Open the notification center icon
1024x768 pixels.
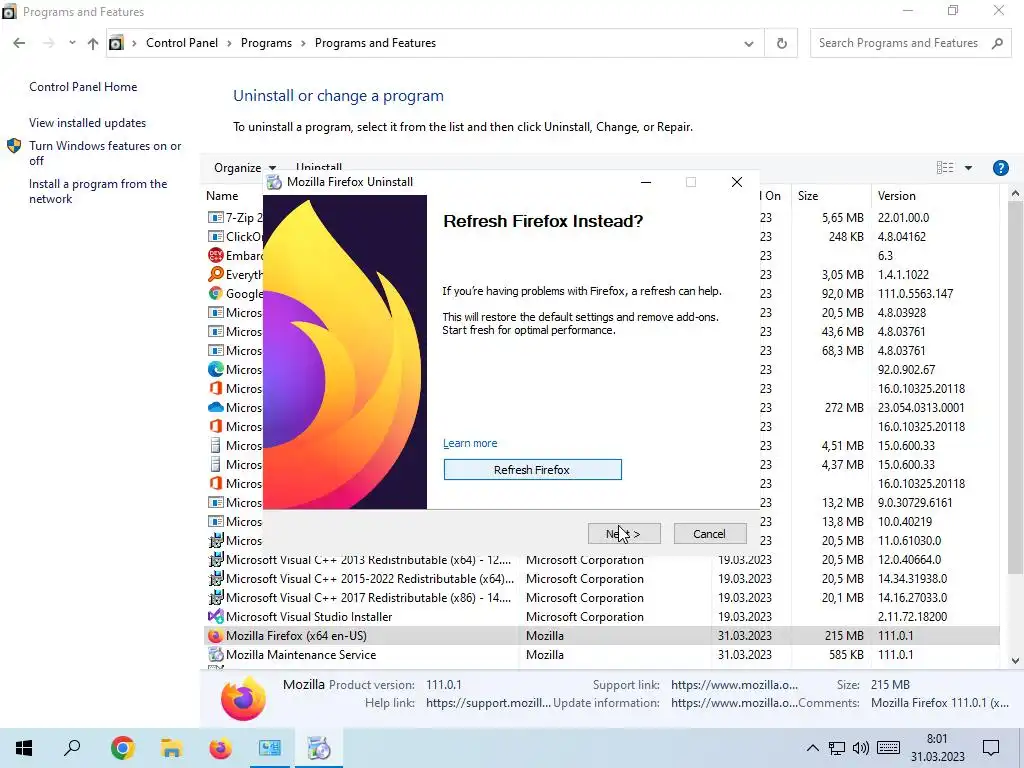point(991,748)
